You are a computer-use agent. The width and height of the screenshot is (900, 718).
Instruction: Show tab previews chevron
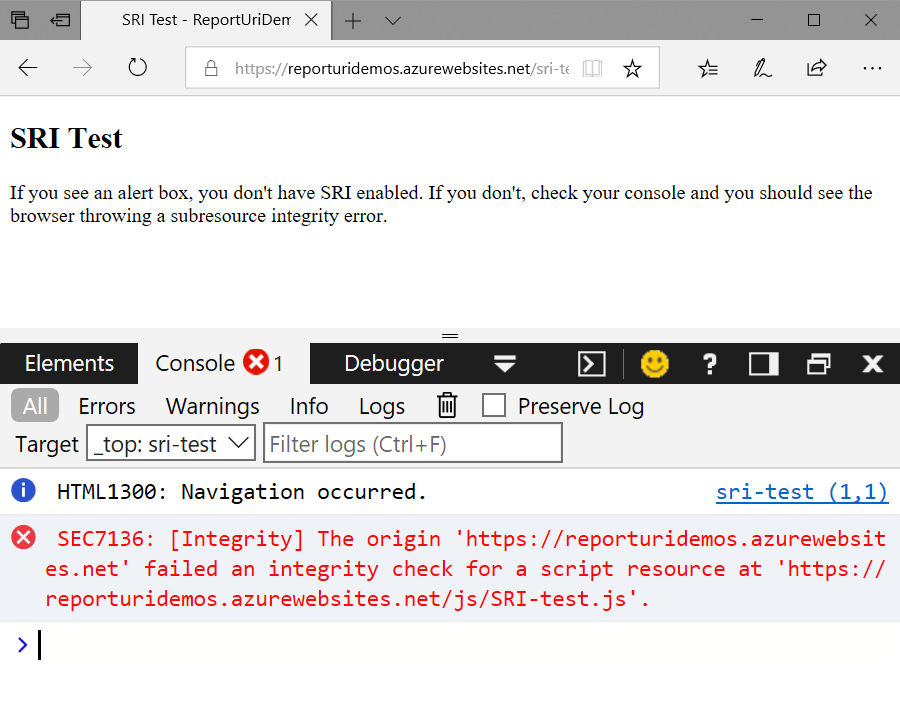click(x=393, y=21)
